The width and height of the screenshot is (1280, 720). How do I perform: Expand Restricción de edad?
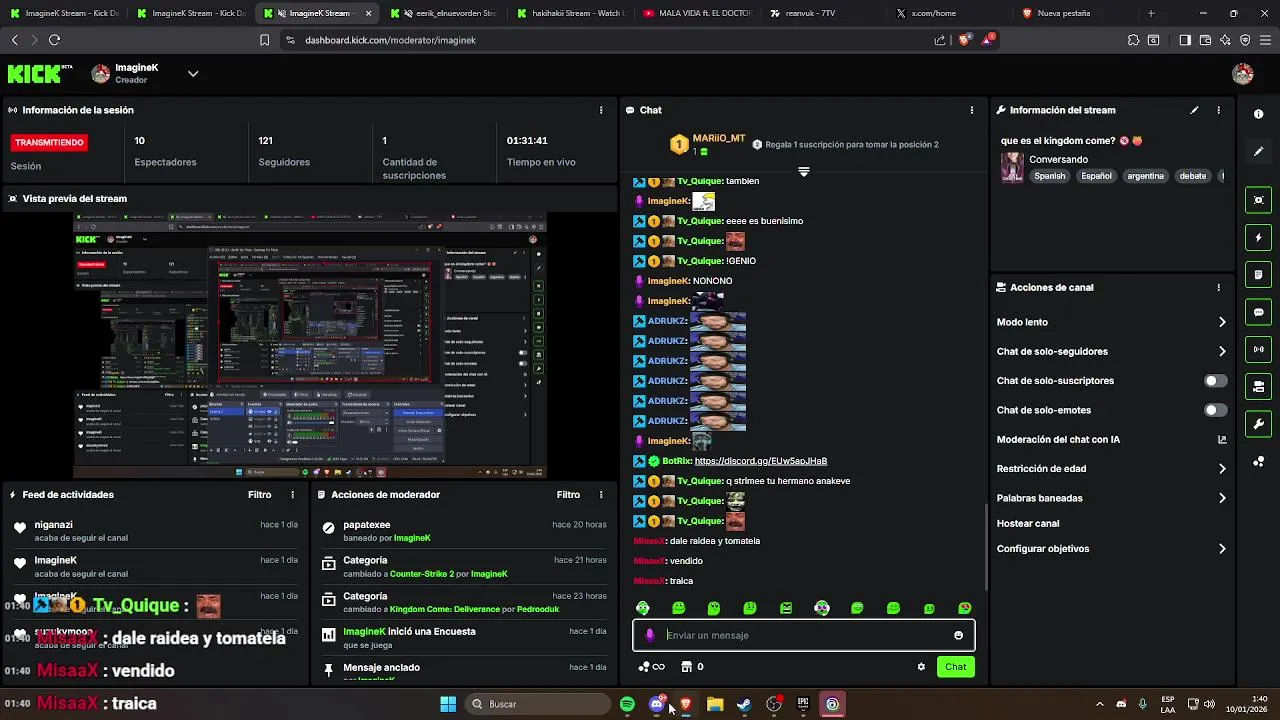[1222, 468]
